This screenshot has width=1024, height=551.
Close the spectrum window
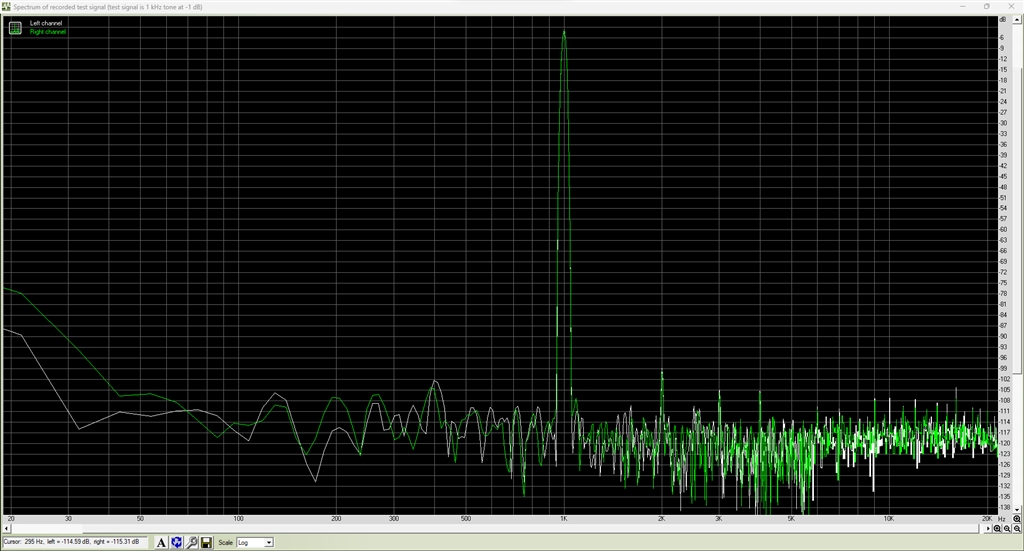point(1011,7)
